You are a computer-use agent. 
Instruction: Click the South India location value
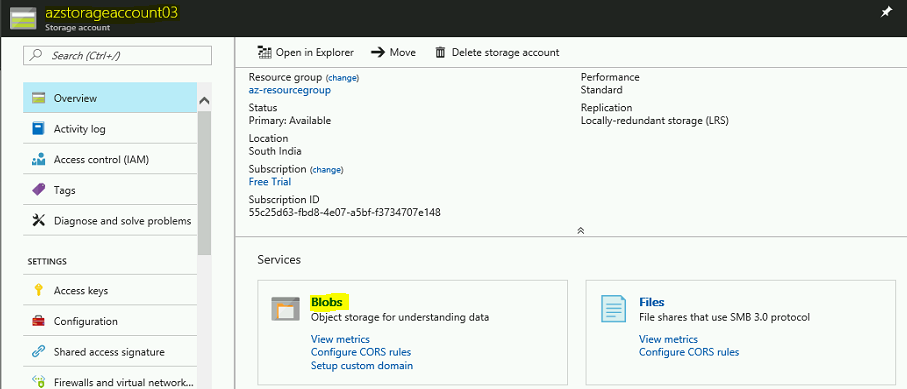click(275, 151)
